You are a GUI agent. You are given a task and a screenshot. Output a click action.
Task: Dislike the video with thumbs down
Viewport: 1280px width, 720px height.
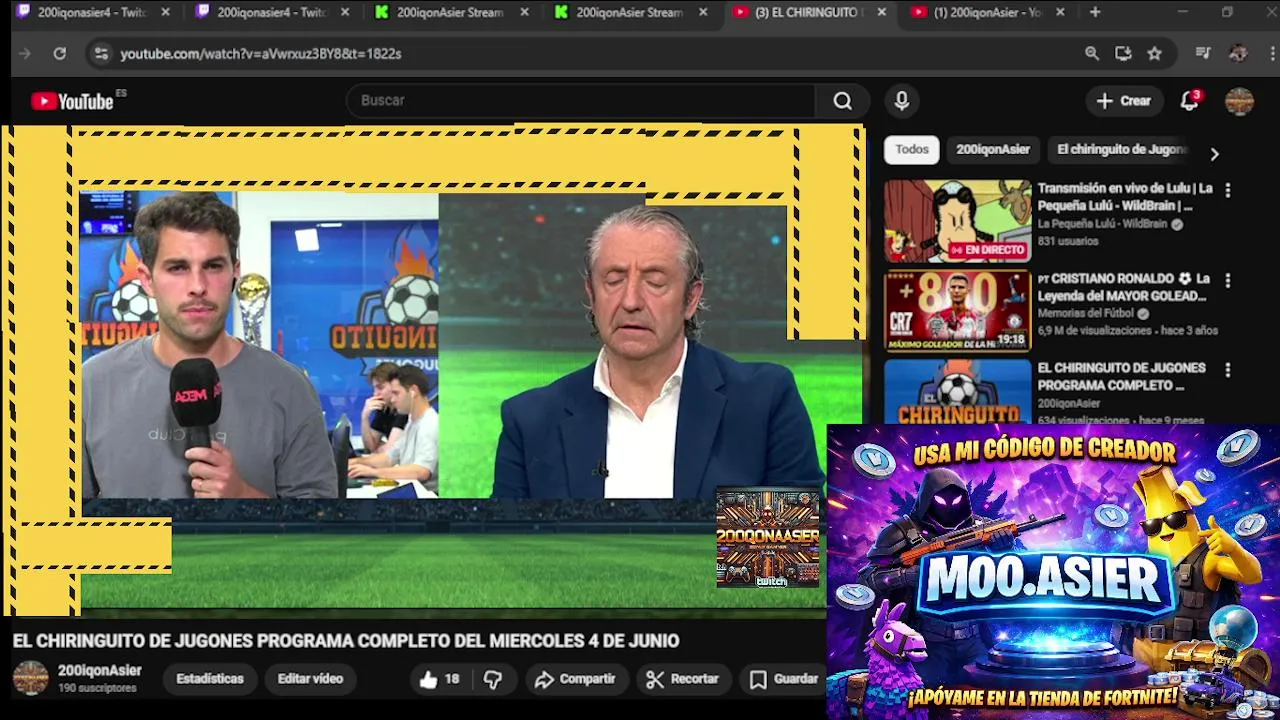493,680
